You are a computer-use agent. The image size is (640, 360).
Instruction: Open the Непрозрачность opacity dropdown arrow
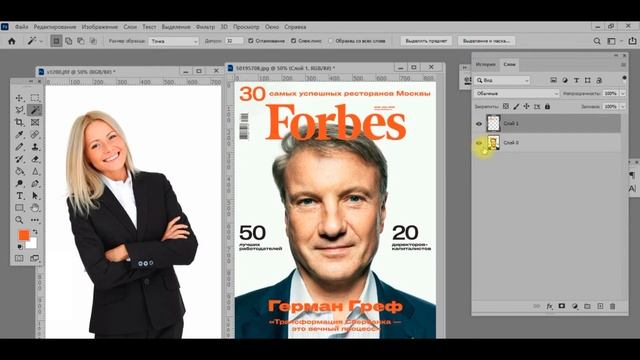pyautogui.click(x=623, y=93)
